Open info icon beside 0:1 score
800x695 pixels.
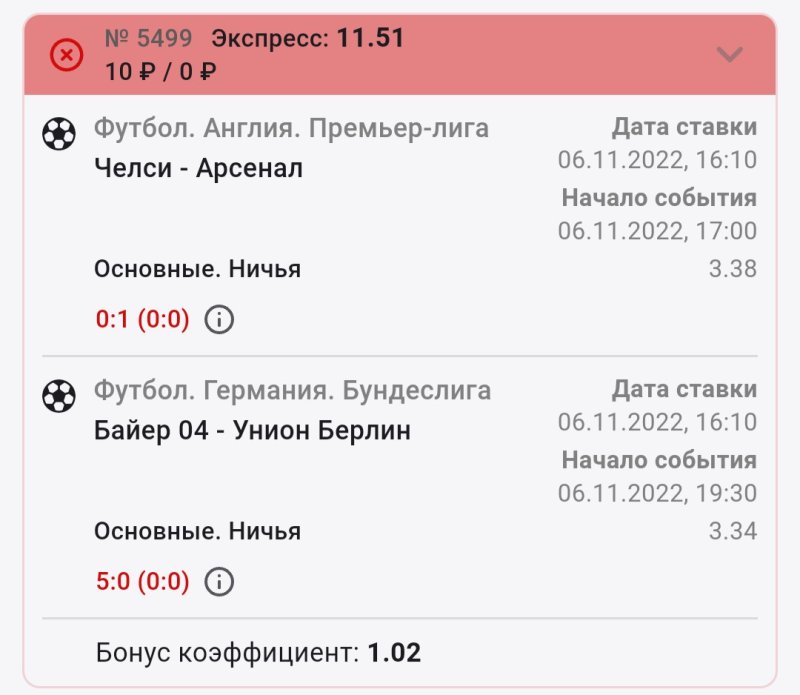(219, 320)
